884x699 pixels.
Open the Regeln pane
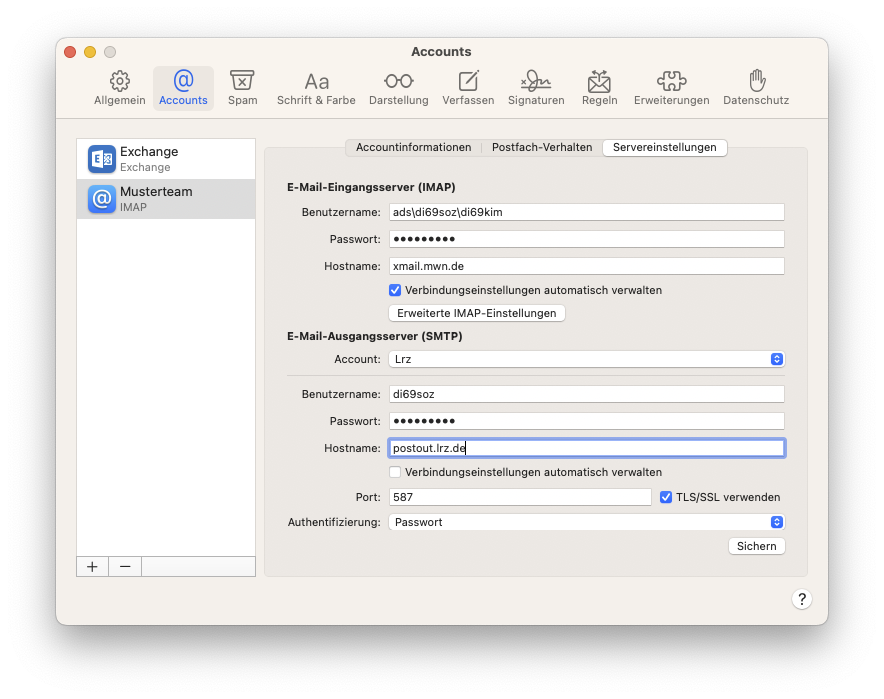pyautogui.click(x=599, y=88)
